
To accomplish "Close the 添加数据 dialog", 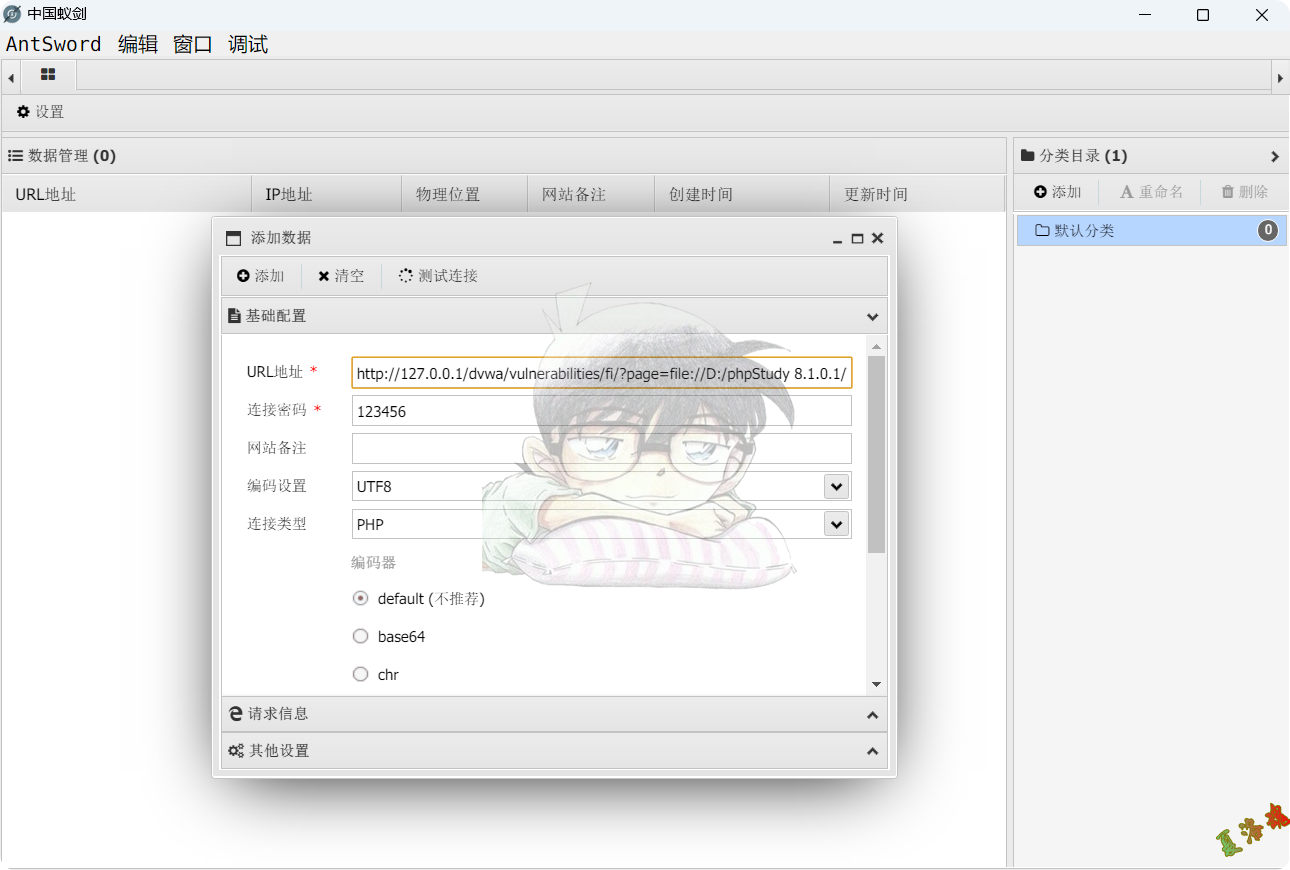I will tap(877, 238).
